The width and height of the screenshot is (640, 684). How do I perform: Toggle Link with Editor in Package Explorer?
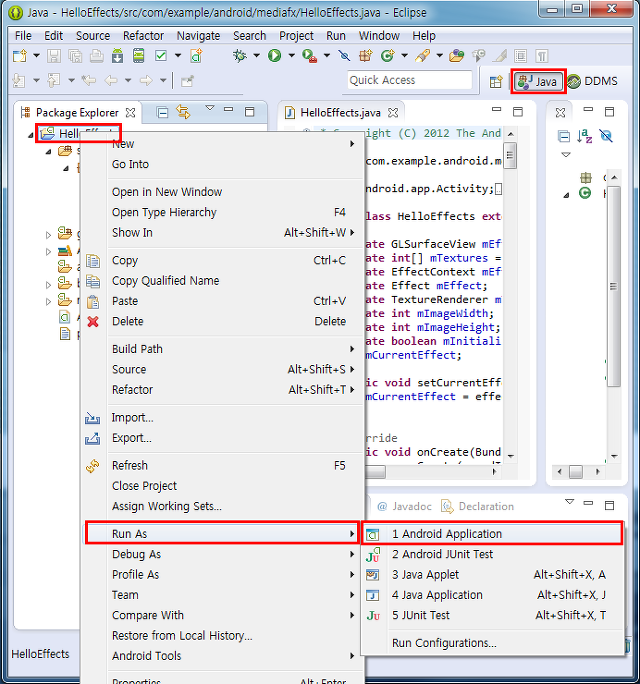[x=183, y=112]
